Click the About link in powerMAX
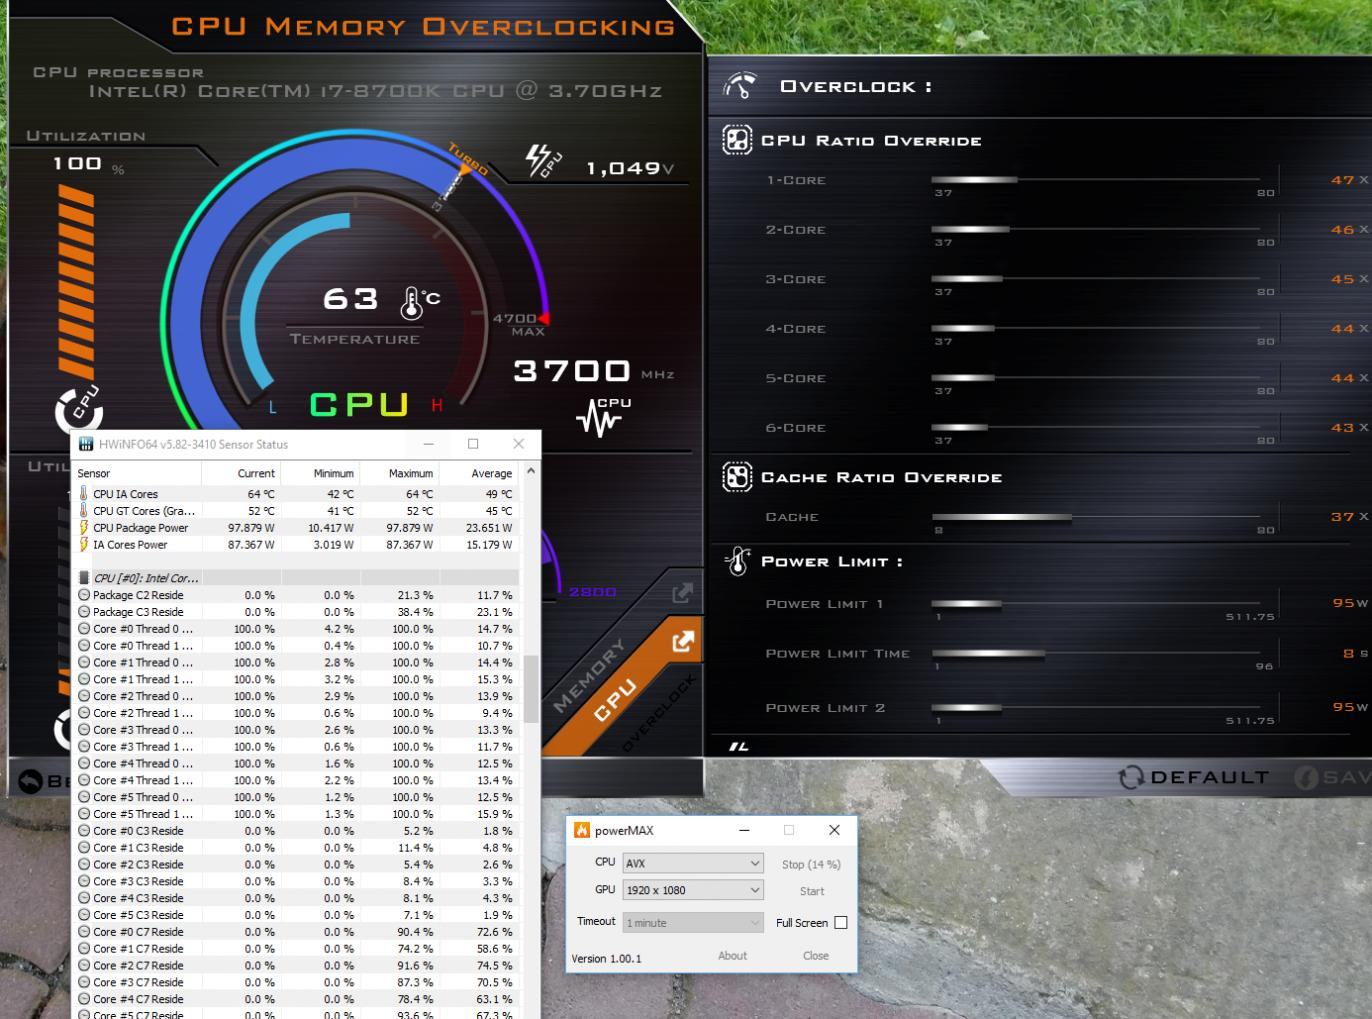Image resolution: width=1372 pixels, height=1019 pixels. click(x=732, y=956)
